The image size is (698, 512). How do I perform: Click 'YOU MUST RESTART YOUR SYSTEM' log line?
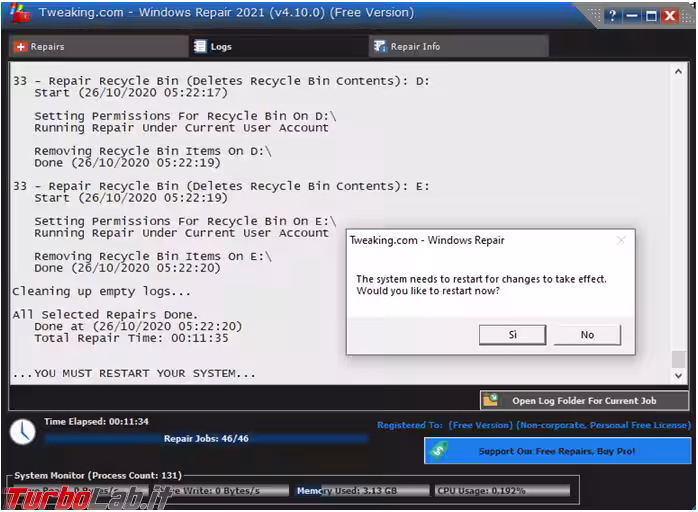pos(134,374)
